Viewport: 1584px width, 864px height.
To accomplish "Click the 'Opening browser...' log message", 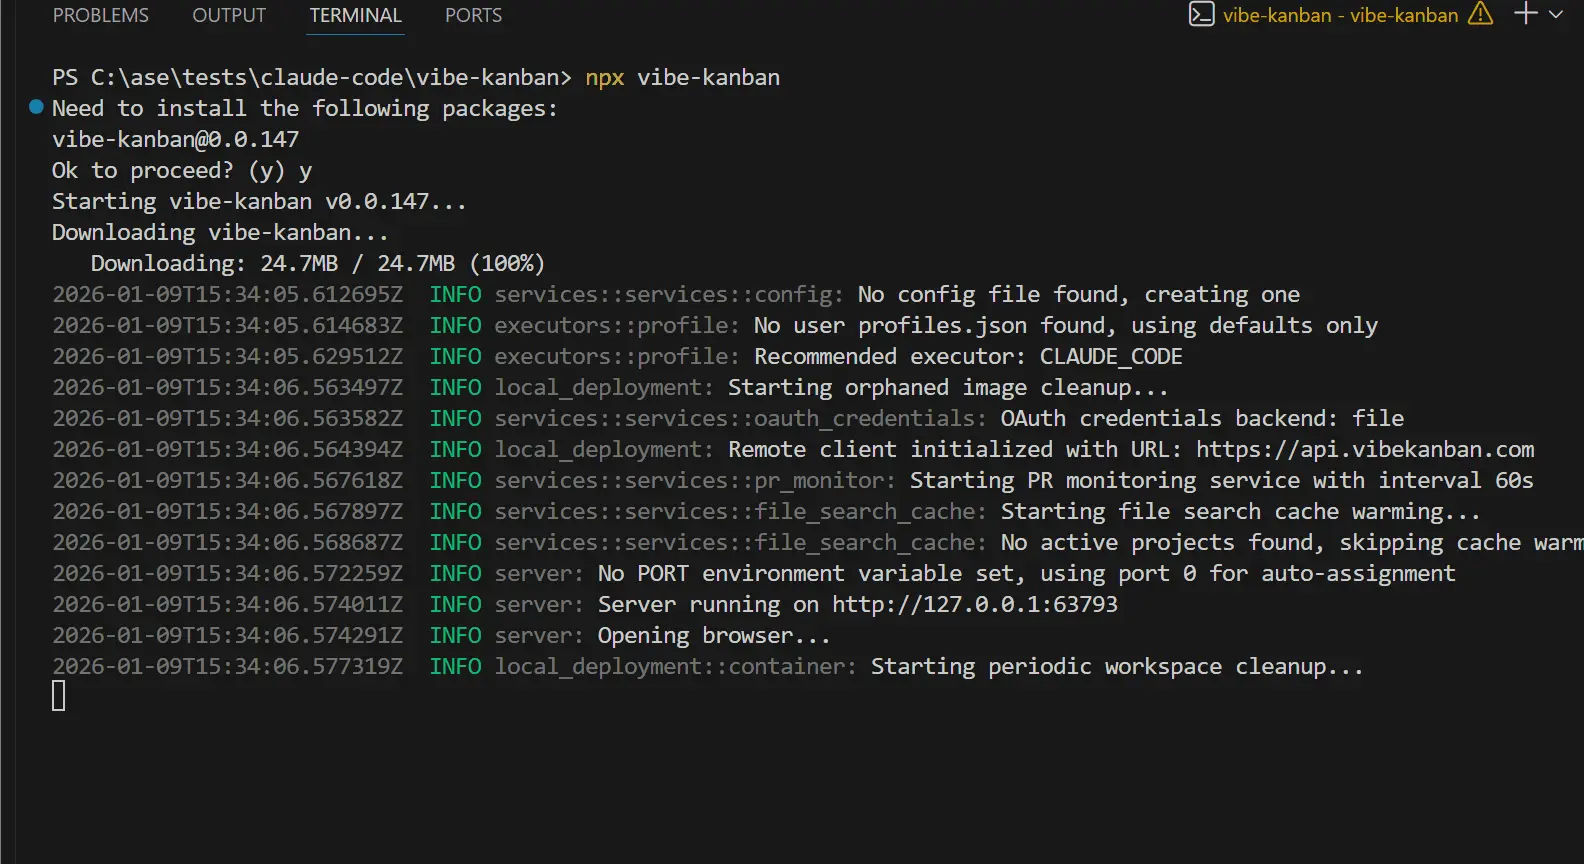I will (713, 636).
